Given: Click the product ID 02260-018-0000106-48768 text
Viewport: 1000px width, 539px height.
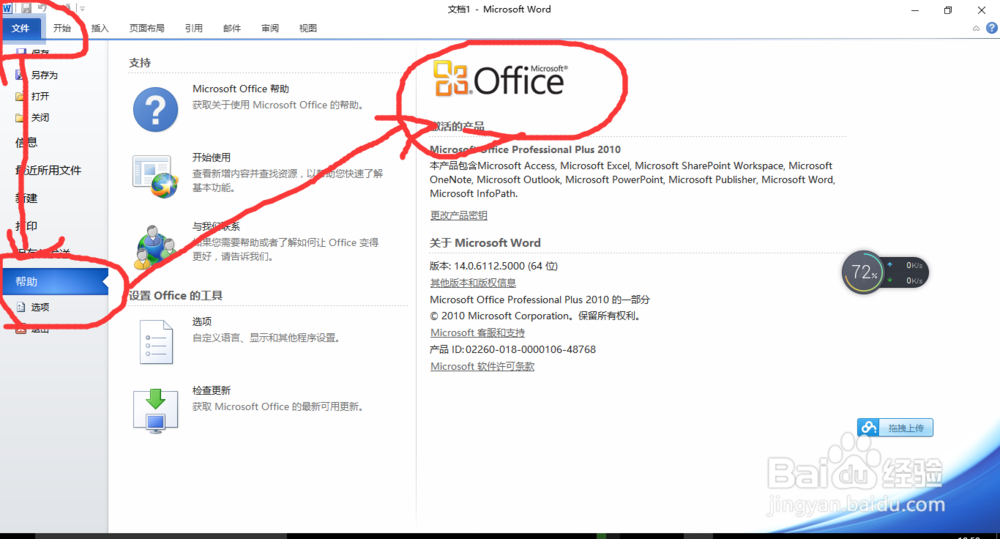Looking at the screenshot, I should 531,350.
